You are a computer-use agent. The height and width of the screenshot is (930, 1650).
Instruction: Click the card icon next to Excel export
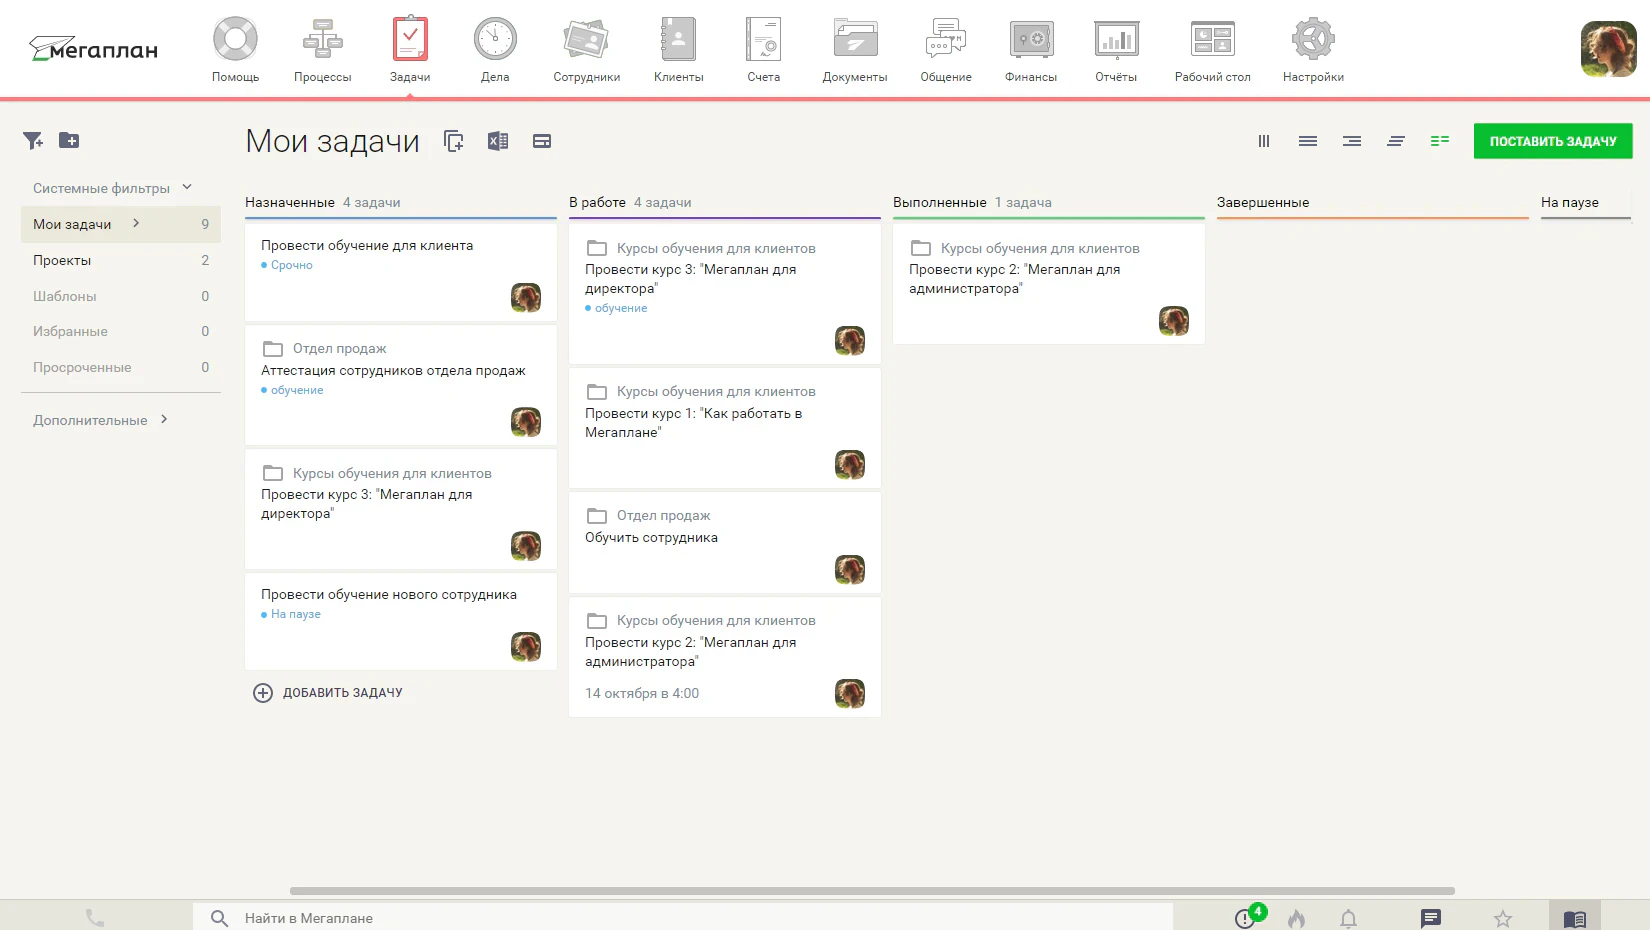(x=542, y=141)
